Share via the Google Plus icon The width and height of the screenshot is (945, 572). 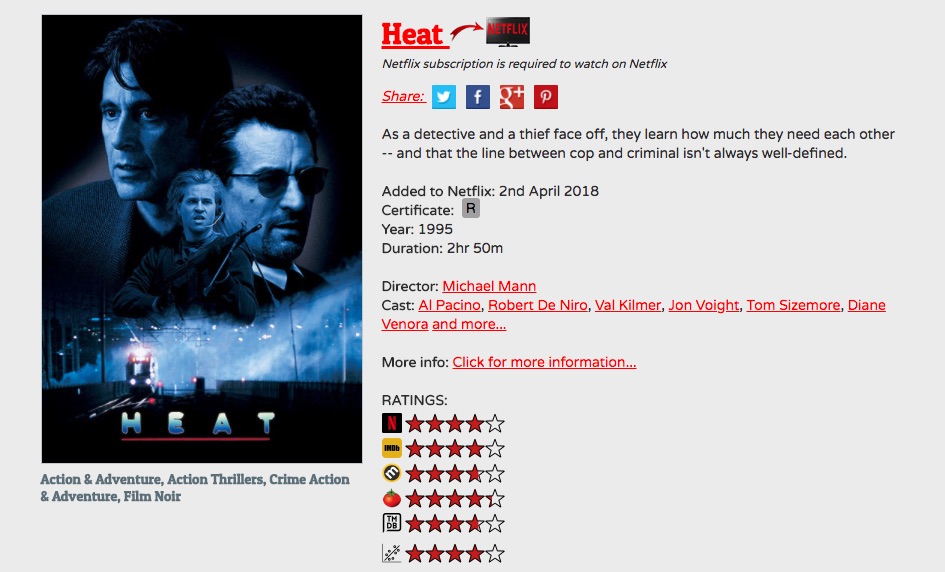click(x=512, y=96)
